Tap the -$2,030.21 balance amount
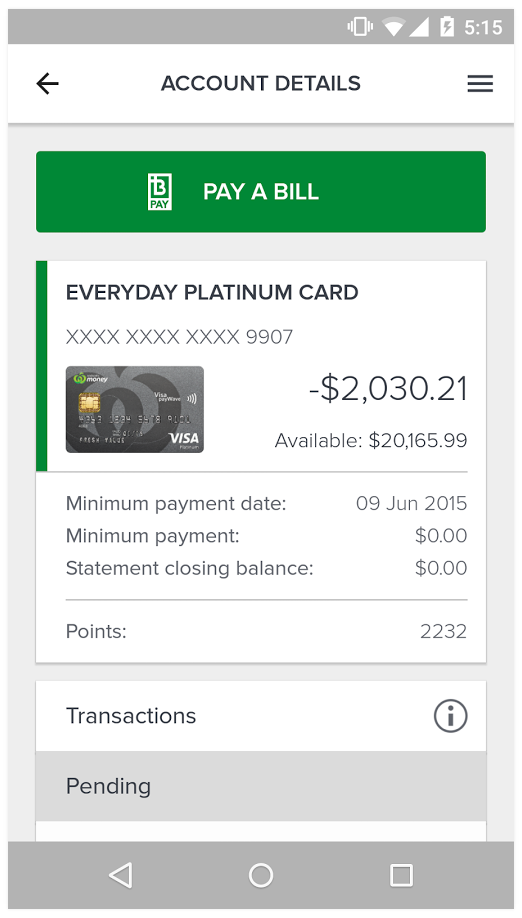The image size is (522, 918). coord(388,389)
